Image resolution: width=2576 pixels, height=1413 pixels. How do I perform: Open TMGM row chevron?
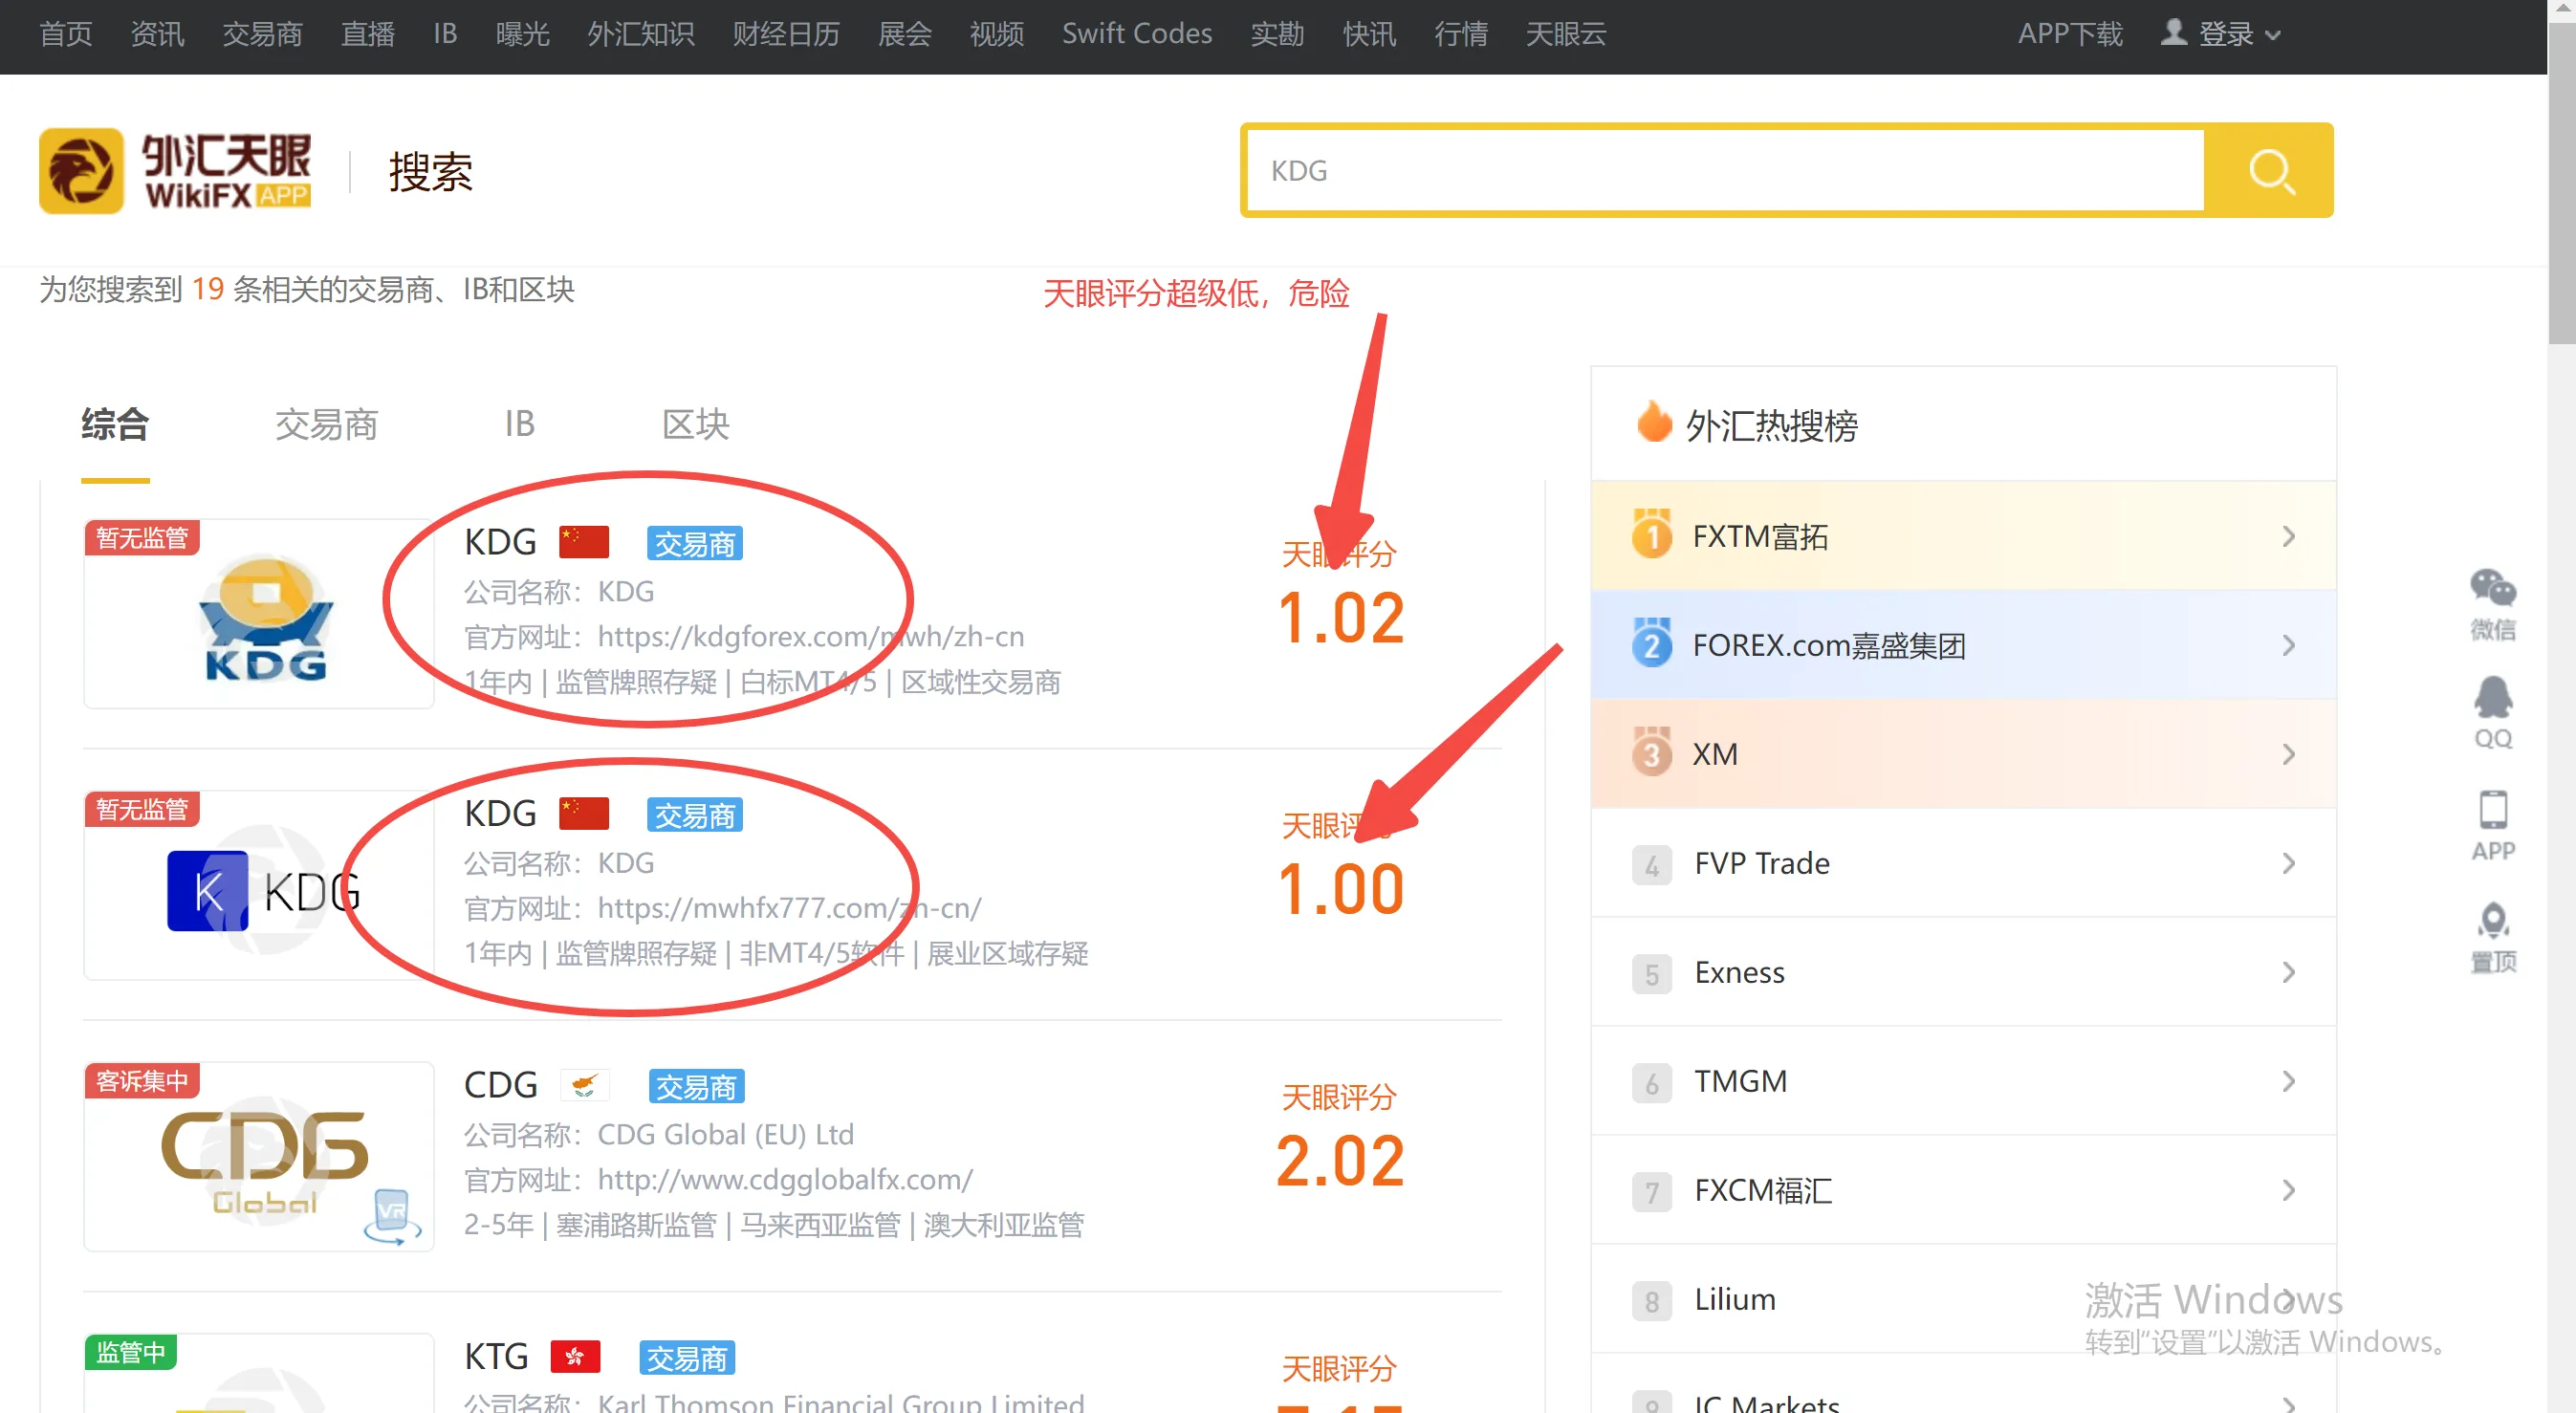point(2288,1081)
